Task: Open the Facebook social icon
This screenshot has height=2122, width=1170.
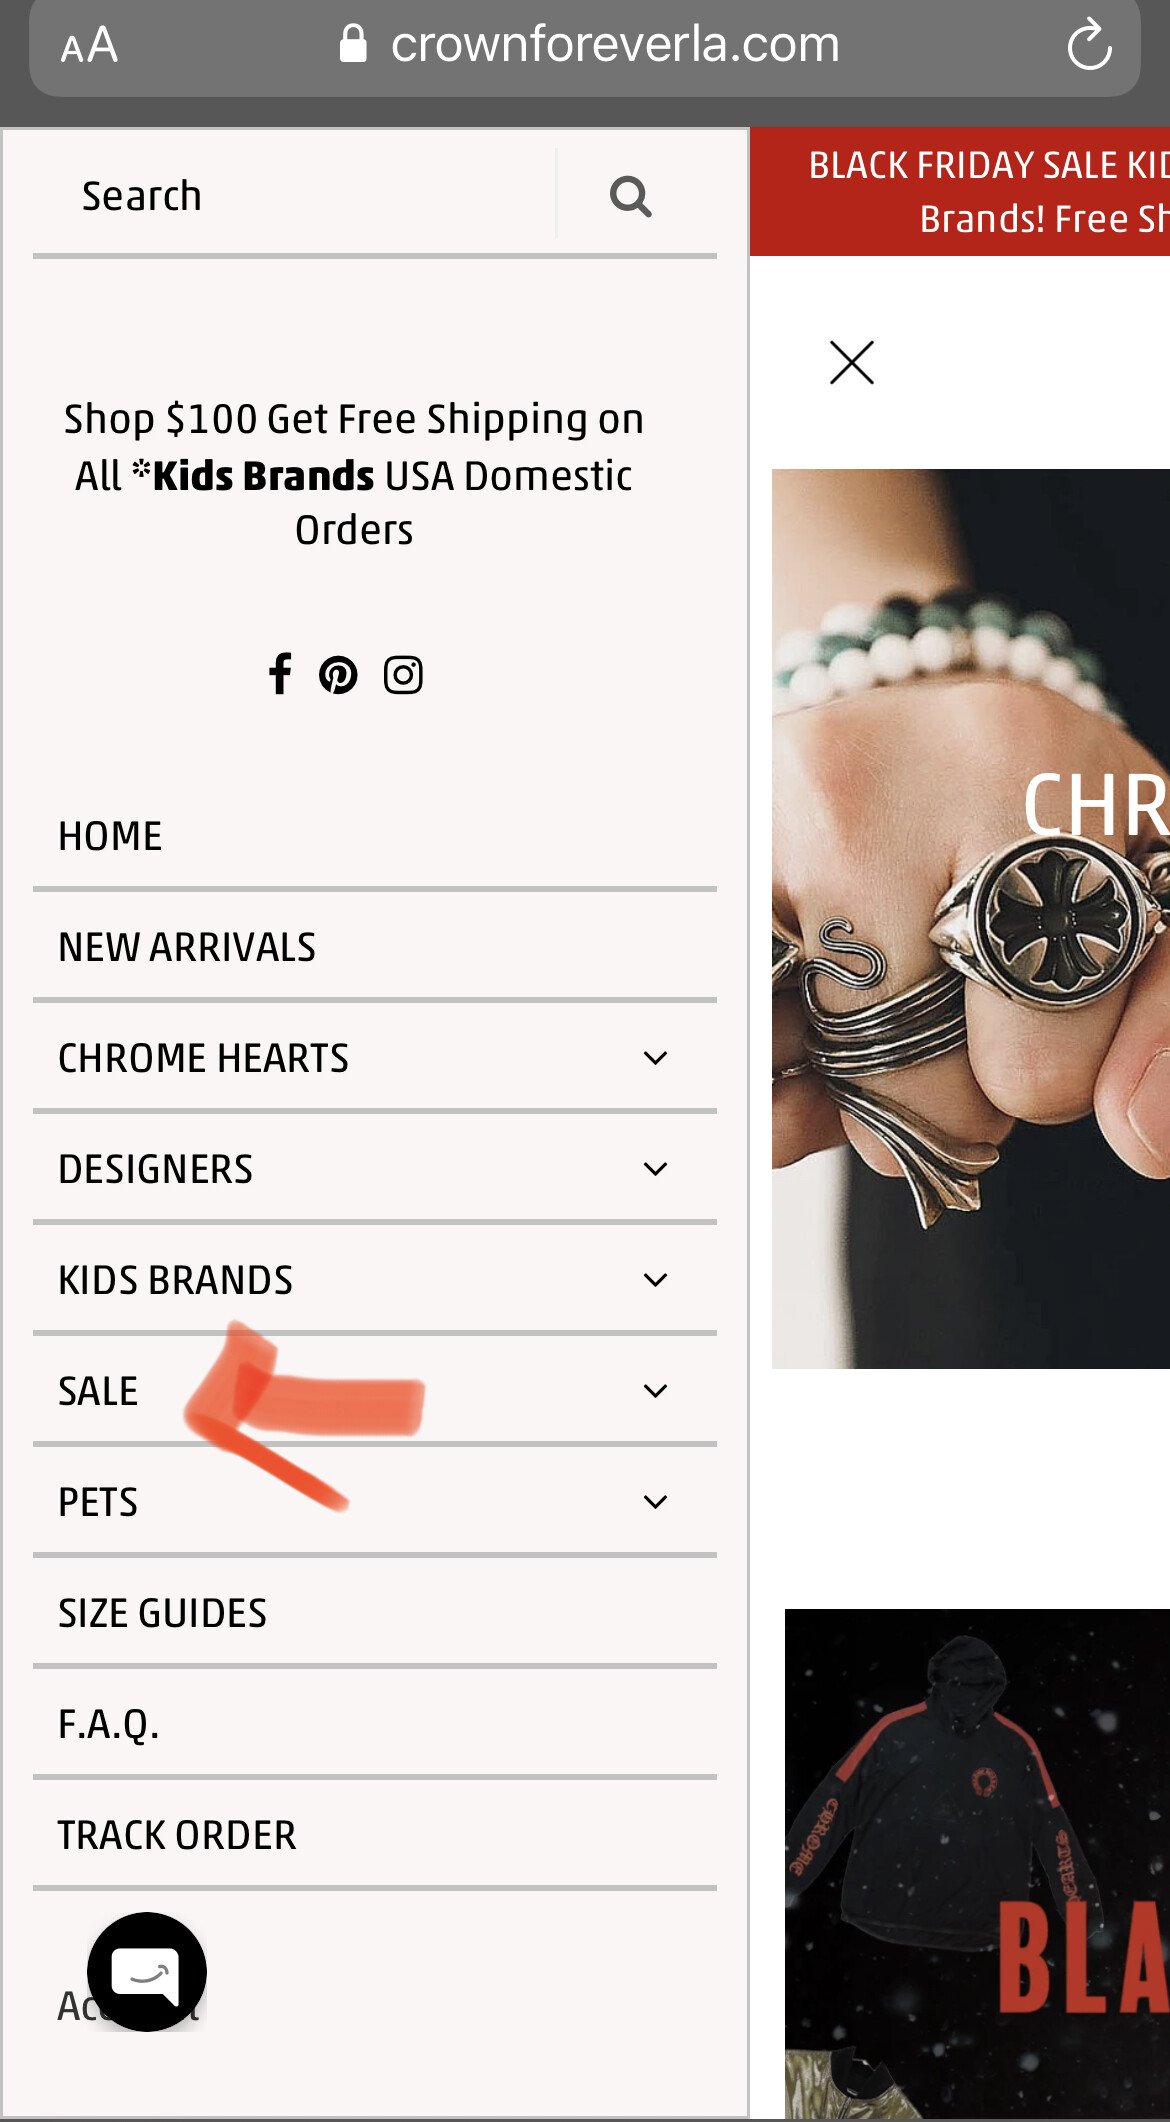Action: point(280,674)
